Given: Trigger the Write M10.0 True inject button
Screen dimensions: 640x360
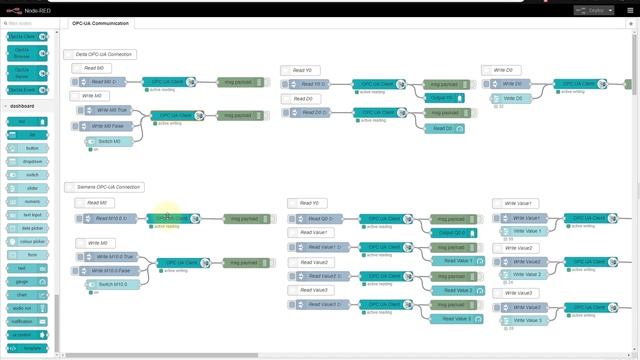Looking at the screenshot, I should pyautogui.click(x=80, y=257).
